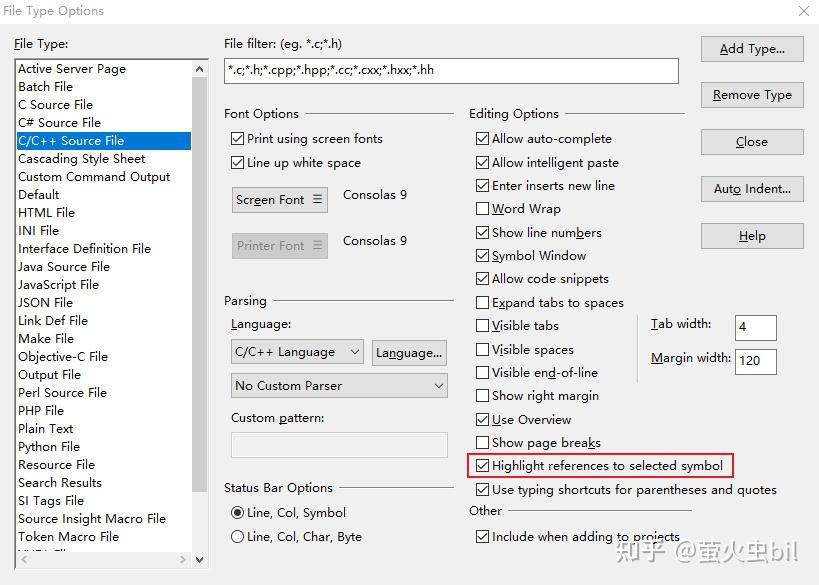This screenshot has height=585, width=819.
Task: Select HTML File entry
Action: (46, 213)
